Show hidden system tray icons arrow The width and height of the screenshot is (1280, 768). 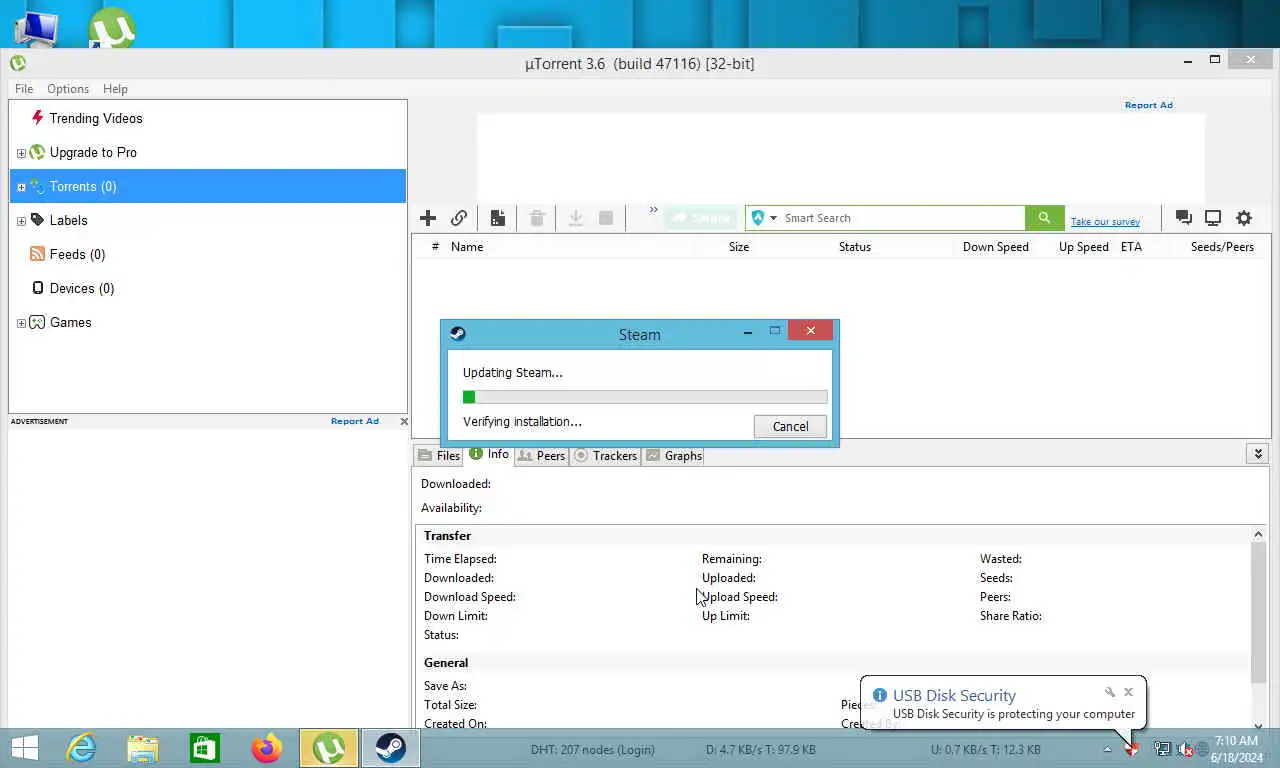pyautogui.click(x=1107, y=749)
